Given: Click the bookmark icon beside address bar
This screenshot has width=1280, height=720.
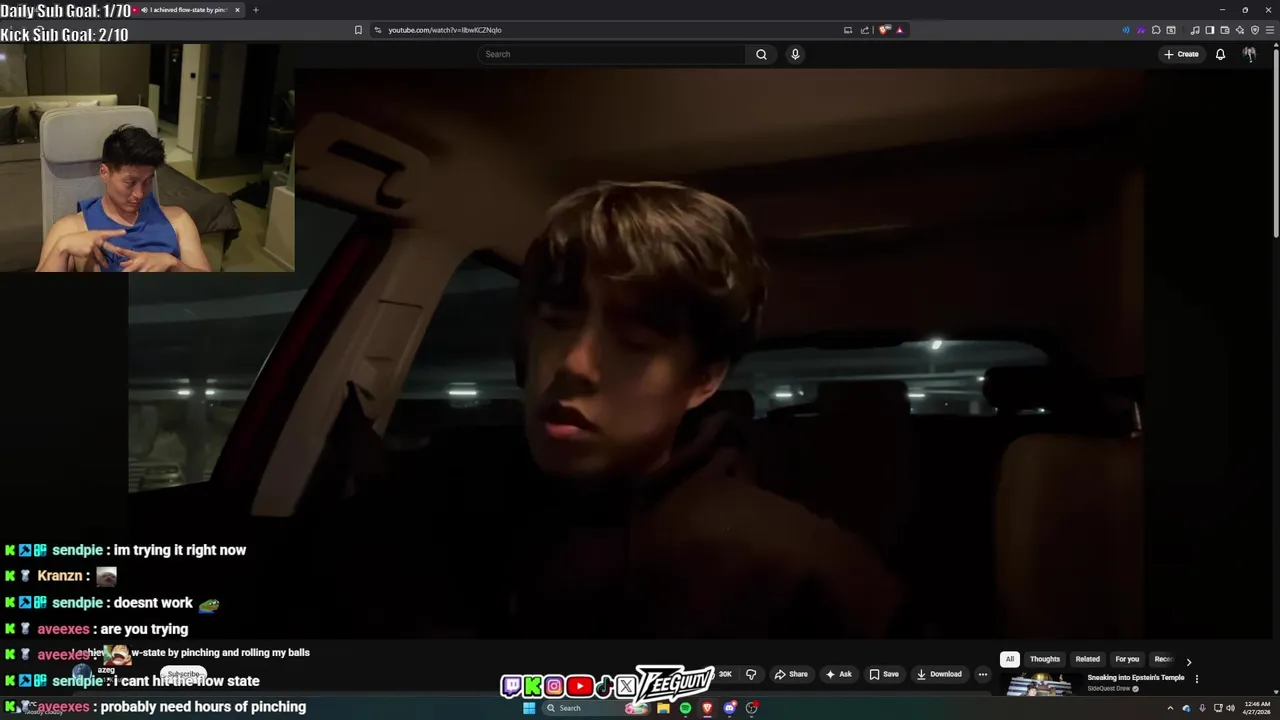Looking at the screenshot, I should (x=358, y=30).
